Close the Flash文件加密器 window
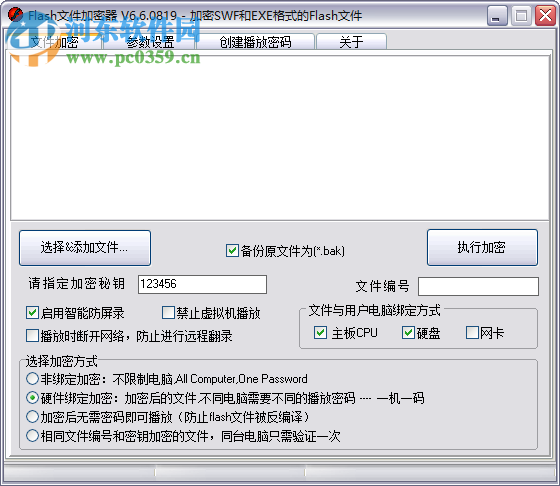 pyautogui.click(x=545, y=16)
